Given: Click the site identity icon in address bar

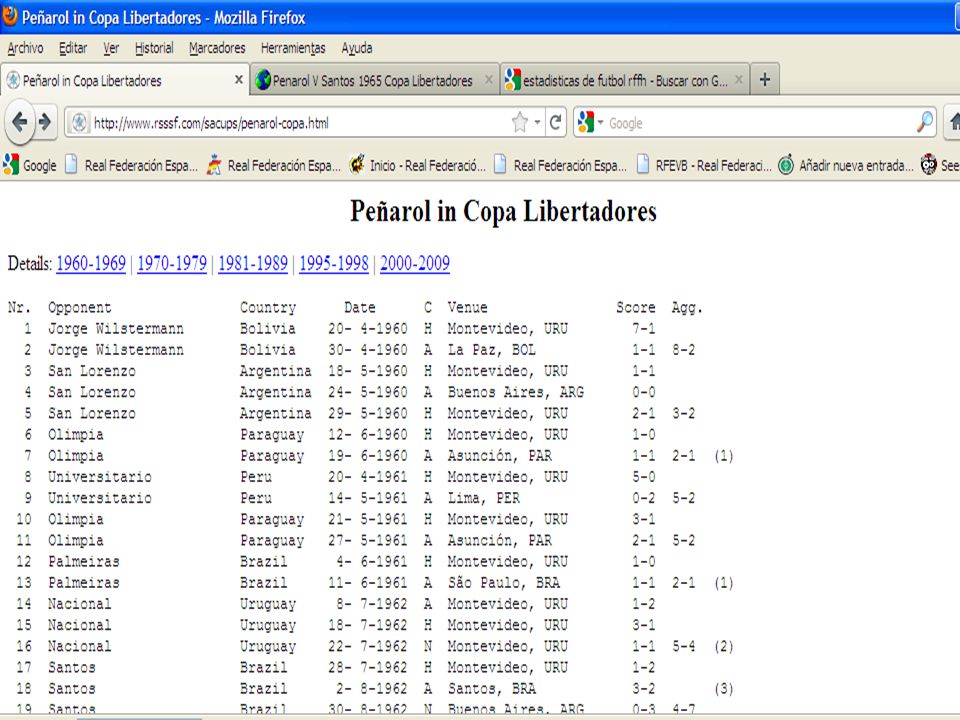Looking at the screenshot, I should (79, 123).
